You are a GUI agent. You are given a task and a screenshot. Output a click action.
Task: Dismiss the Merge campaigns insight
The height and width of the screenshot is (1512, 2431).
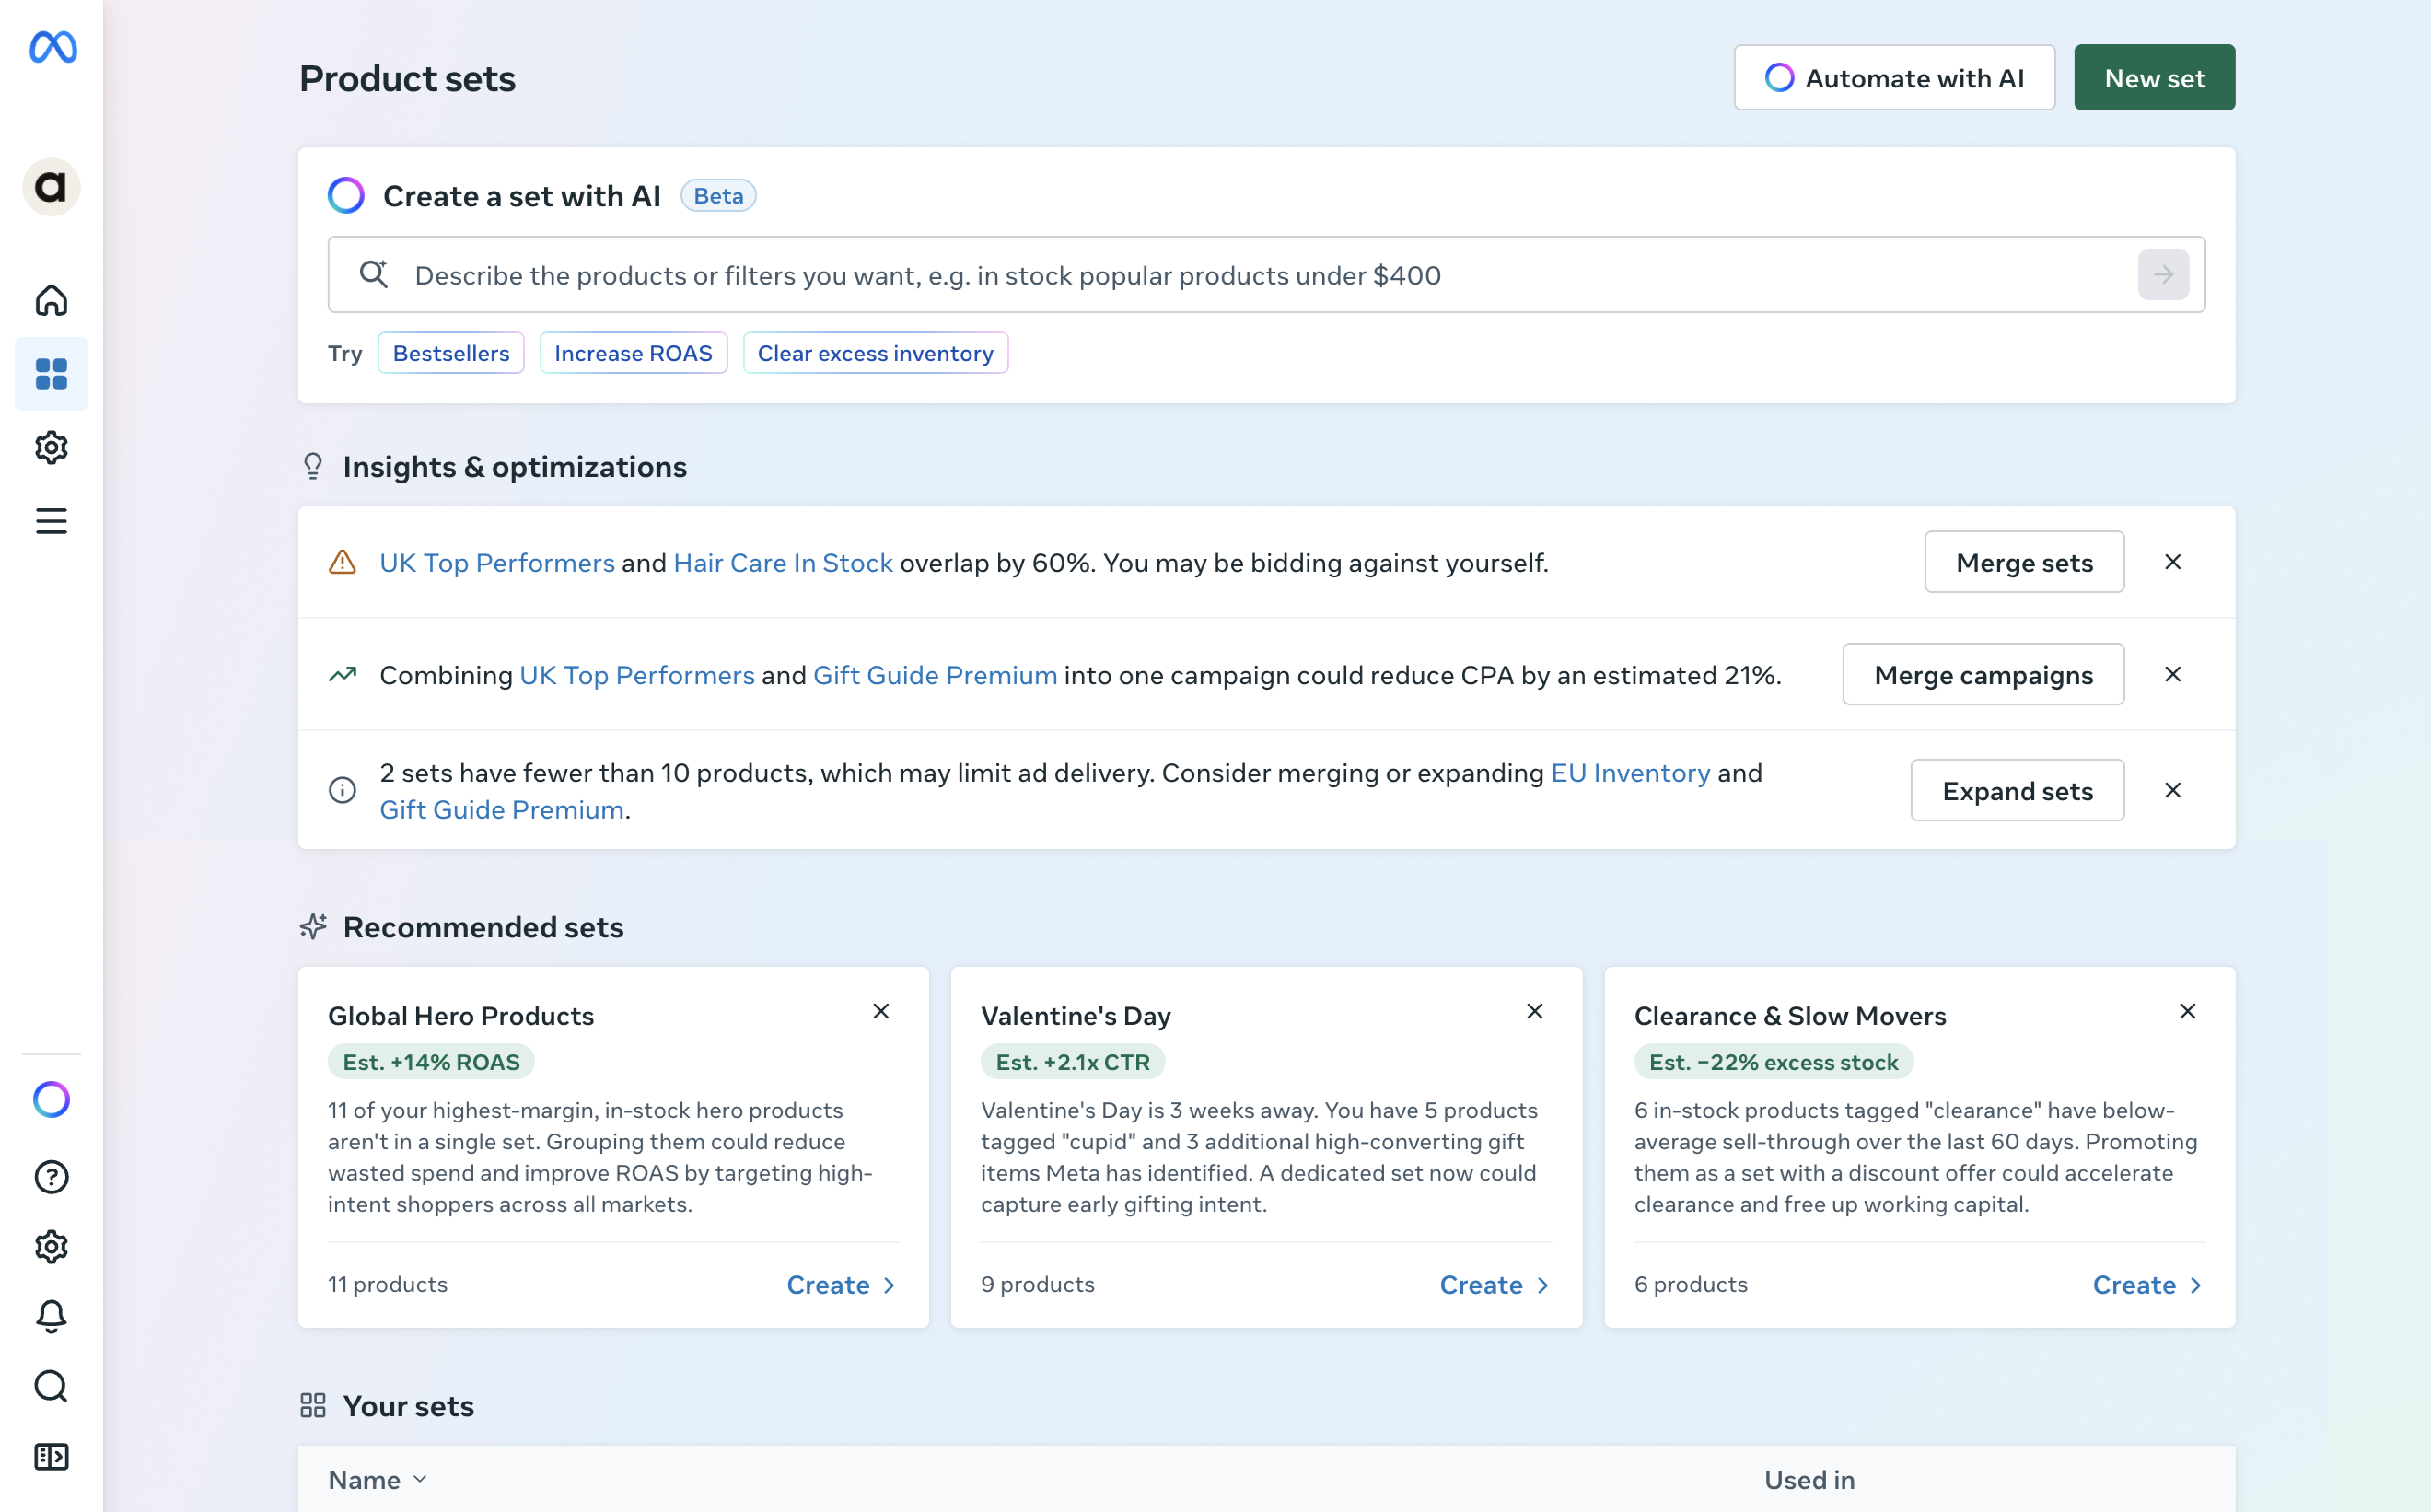point(2173,675)
